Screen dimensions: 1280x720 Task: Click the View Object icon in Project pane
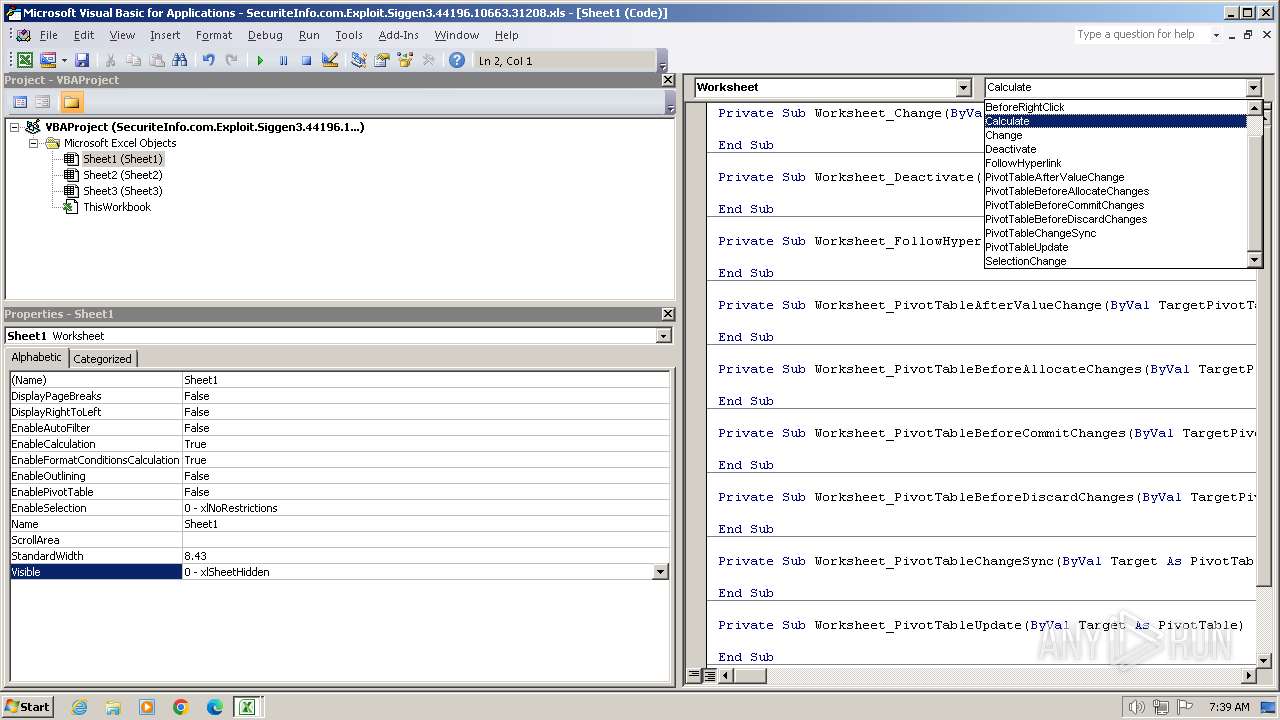[43, 102]
